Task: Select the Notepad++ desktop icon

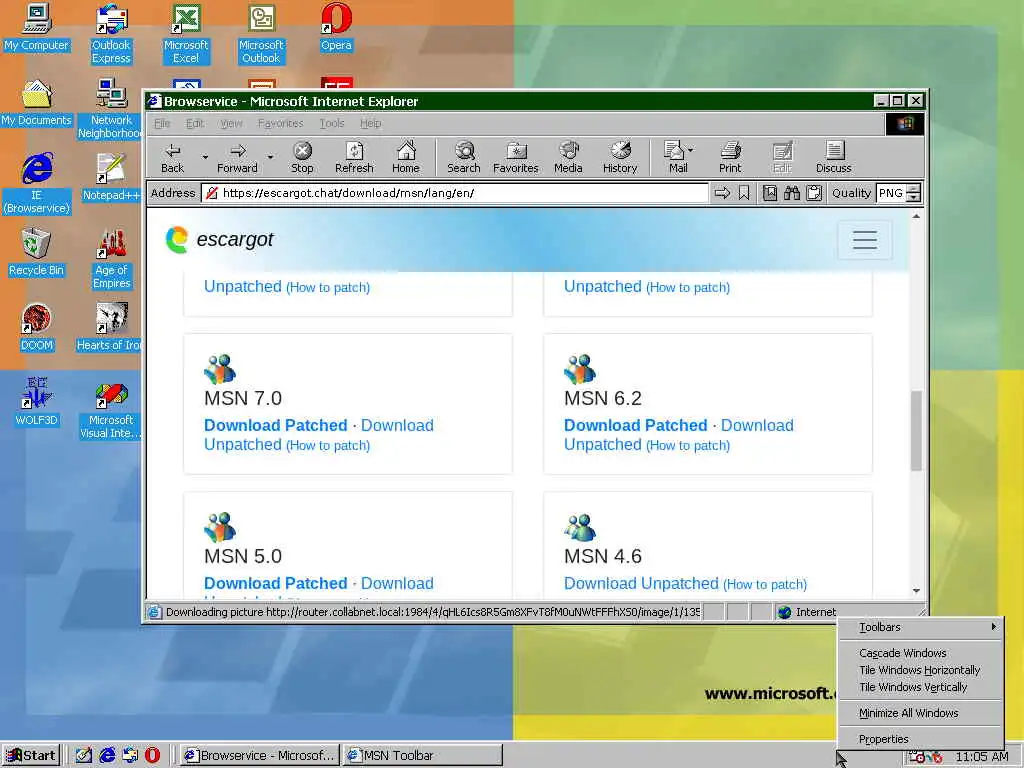Action: pos(112,178)
